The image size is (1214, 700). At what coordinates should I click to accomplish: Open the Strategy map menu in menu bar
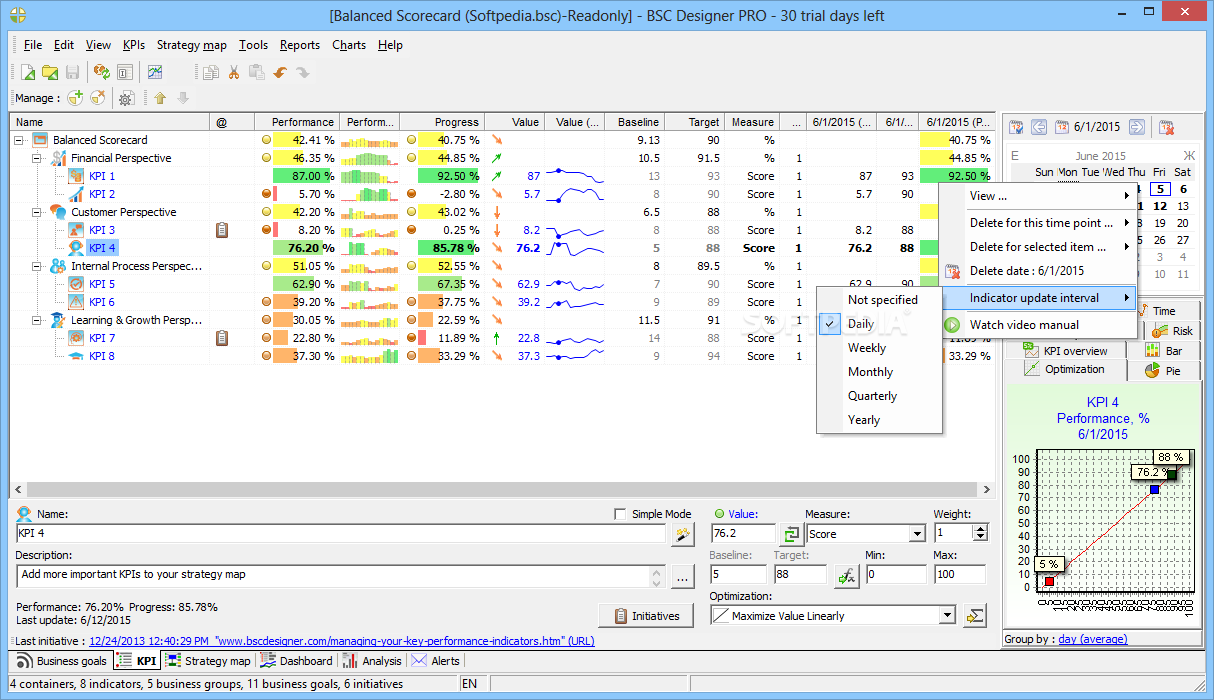tap(192, 45)
